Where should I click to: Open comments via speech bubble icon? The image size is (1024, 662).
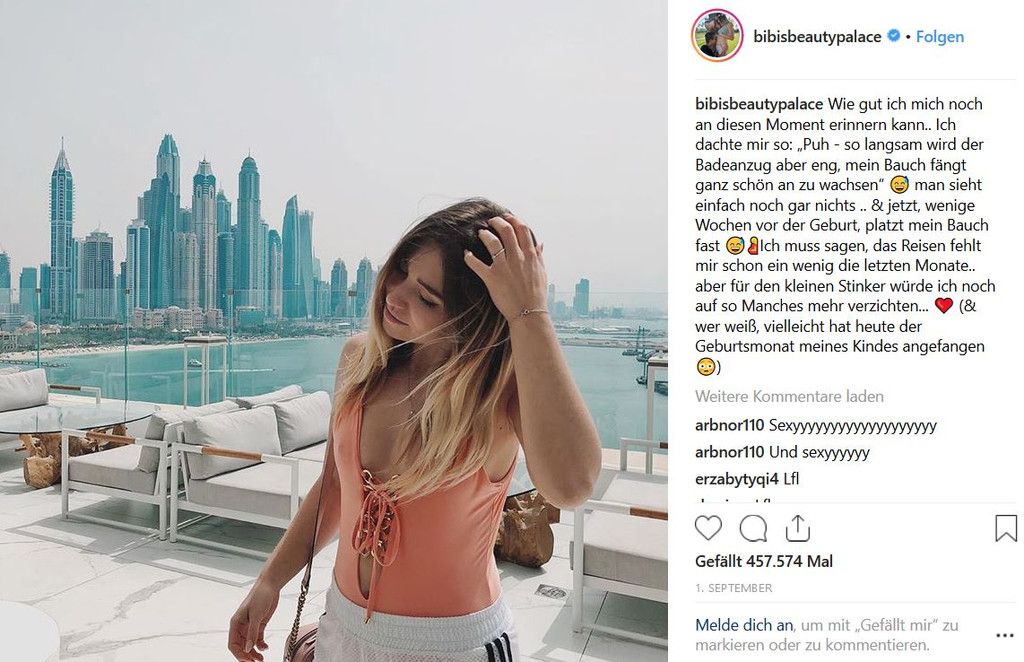(x=753, y=529)
